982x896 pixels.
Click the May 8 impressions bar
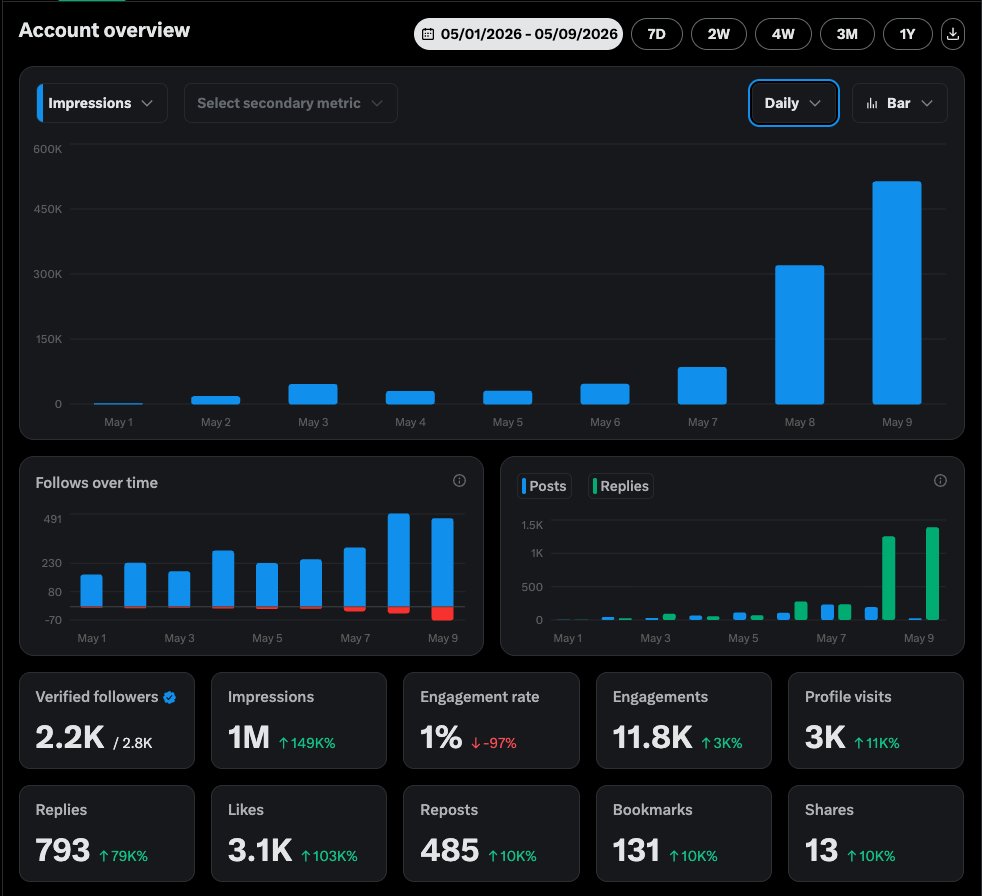[799, 334]
